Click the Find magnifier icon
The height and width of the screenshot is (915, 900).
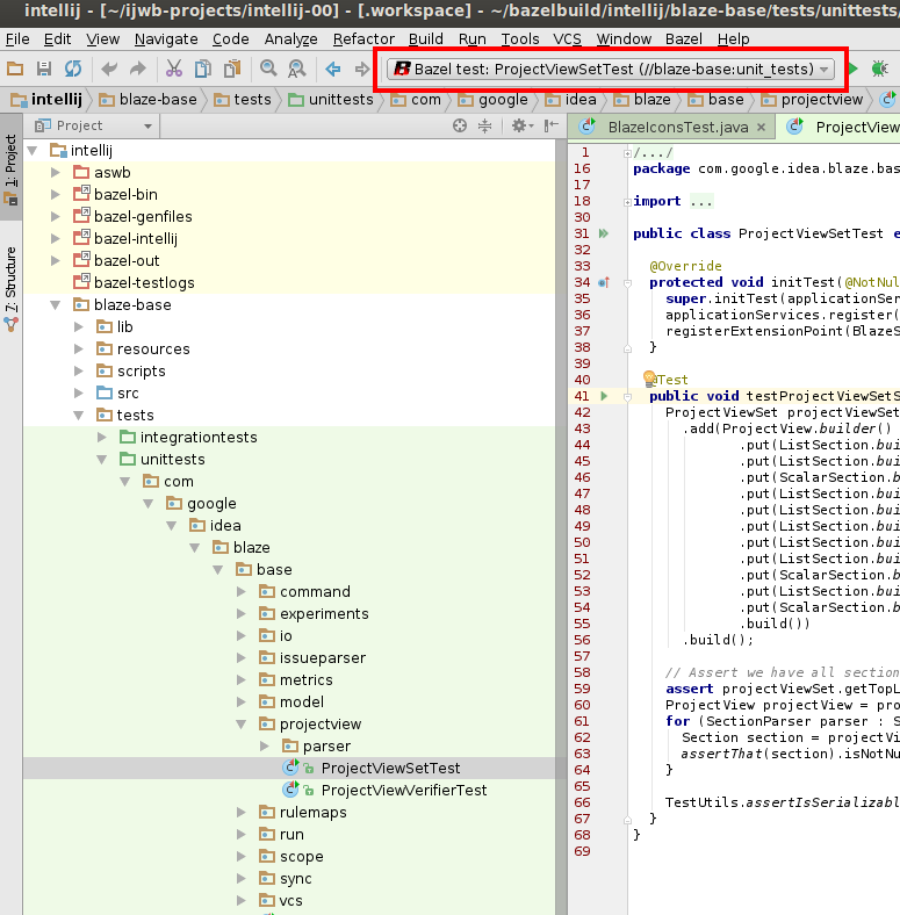268,69
